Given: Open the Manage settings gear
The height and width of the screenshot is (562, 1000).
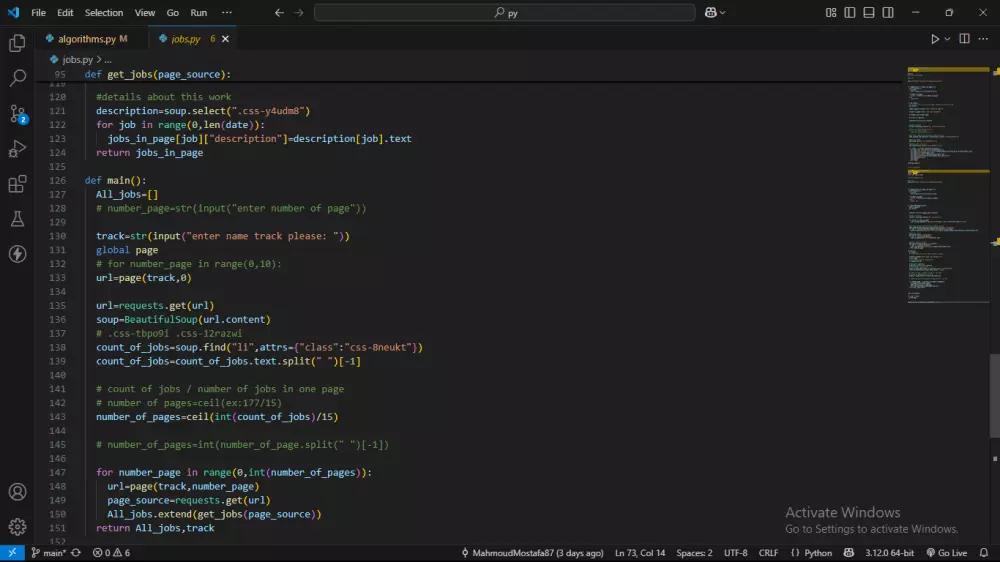Looking at the screenshot, I should click(17, 526).
